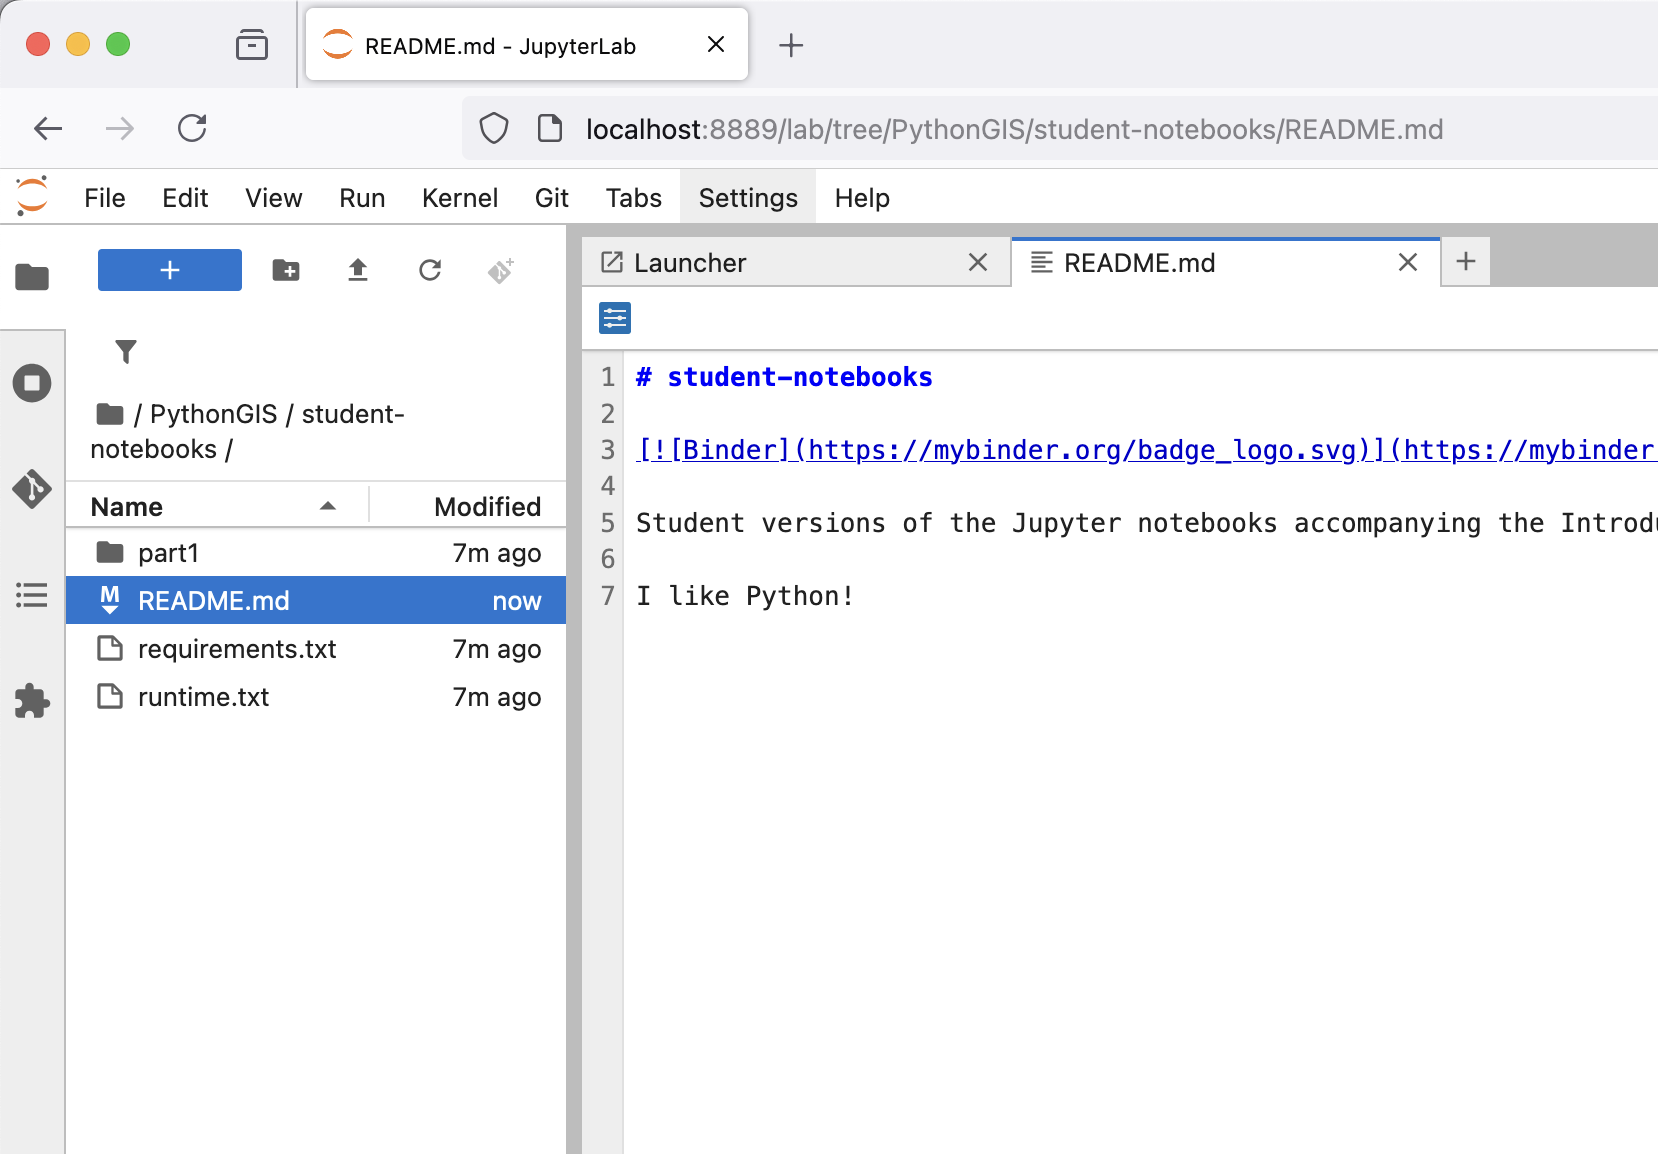Reload the browser page
Viewport: 1658px width, 1154px height.
click(192, 129)
